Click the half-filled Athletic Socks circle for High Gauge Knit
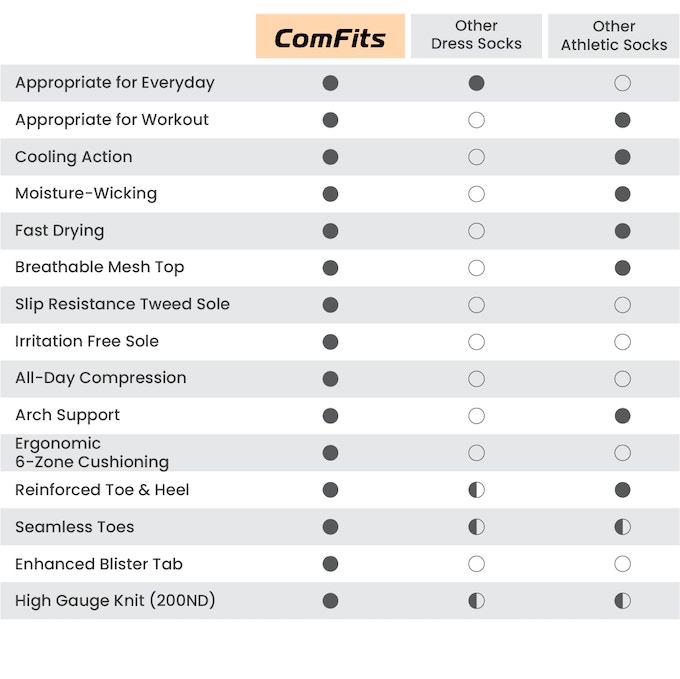 (x=622, y=601)
